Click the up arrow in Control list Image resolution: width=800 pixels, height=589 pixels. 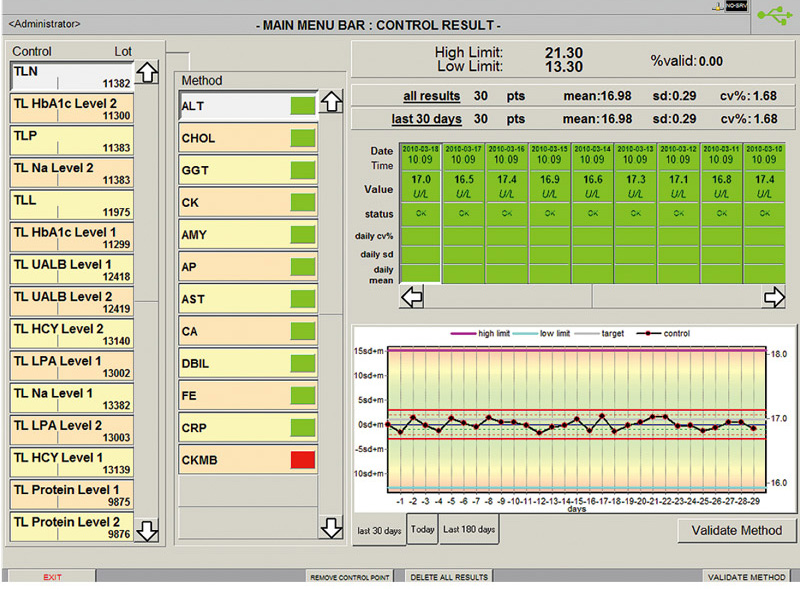pyautogui.click(x=147, y=72)
